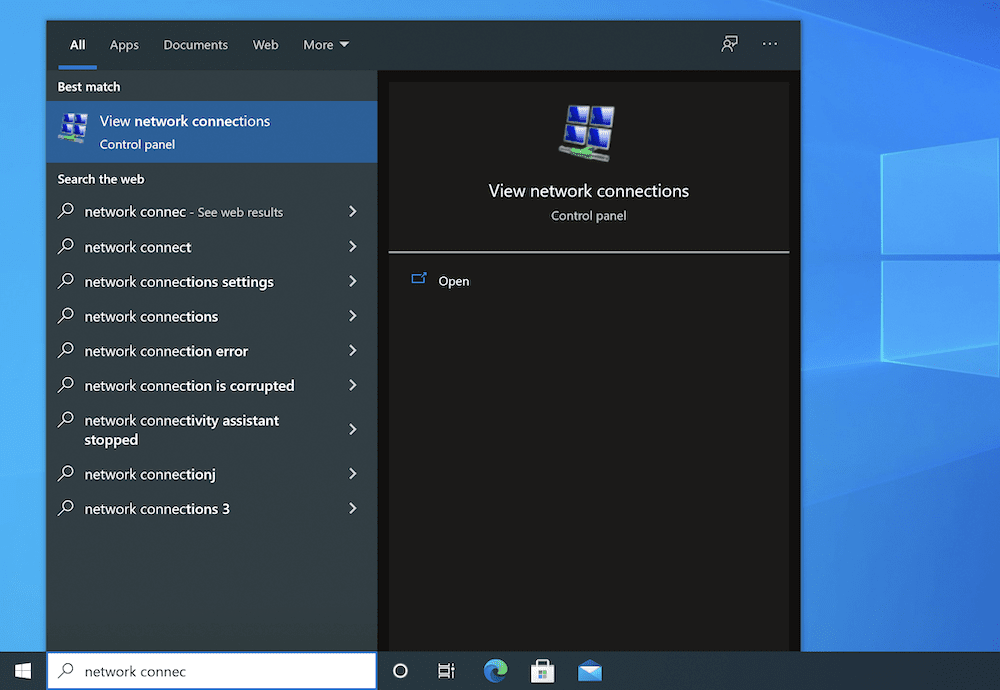The height and width of the screenshot is (690, 1000).
Task: Switch to the All tab
Action: pos(77,45)
